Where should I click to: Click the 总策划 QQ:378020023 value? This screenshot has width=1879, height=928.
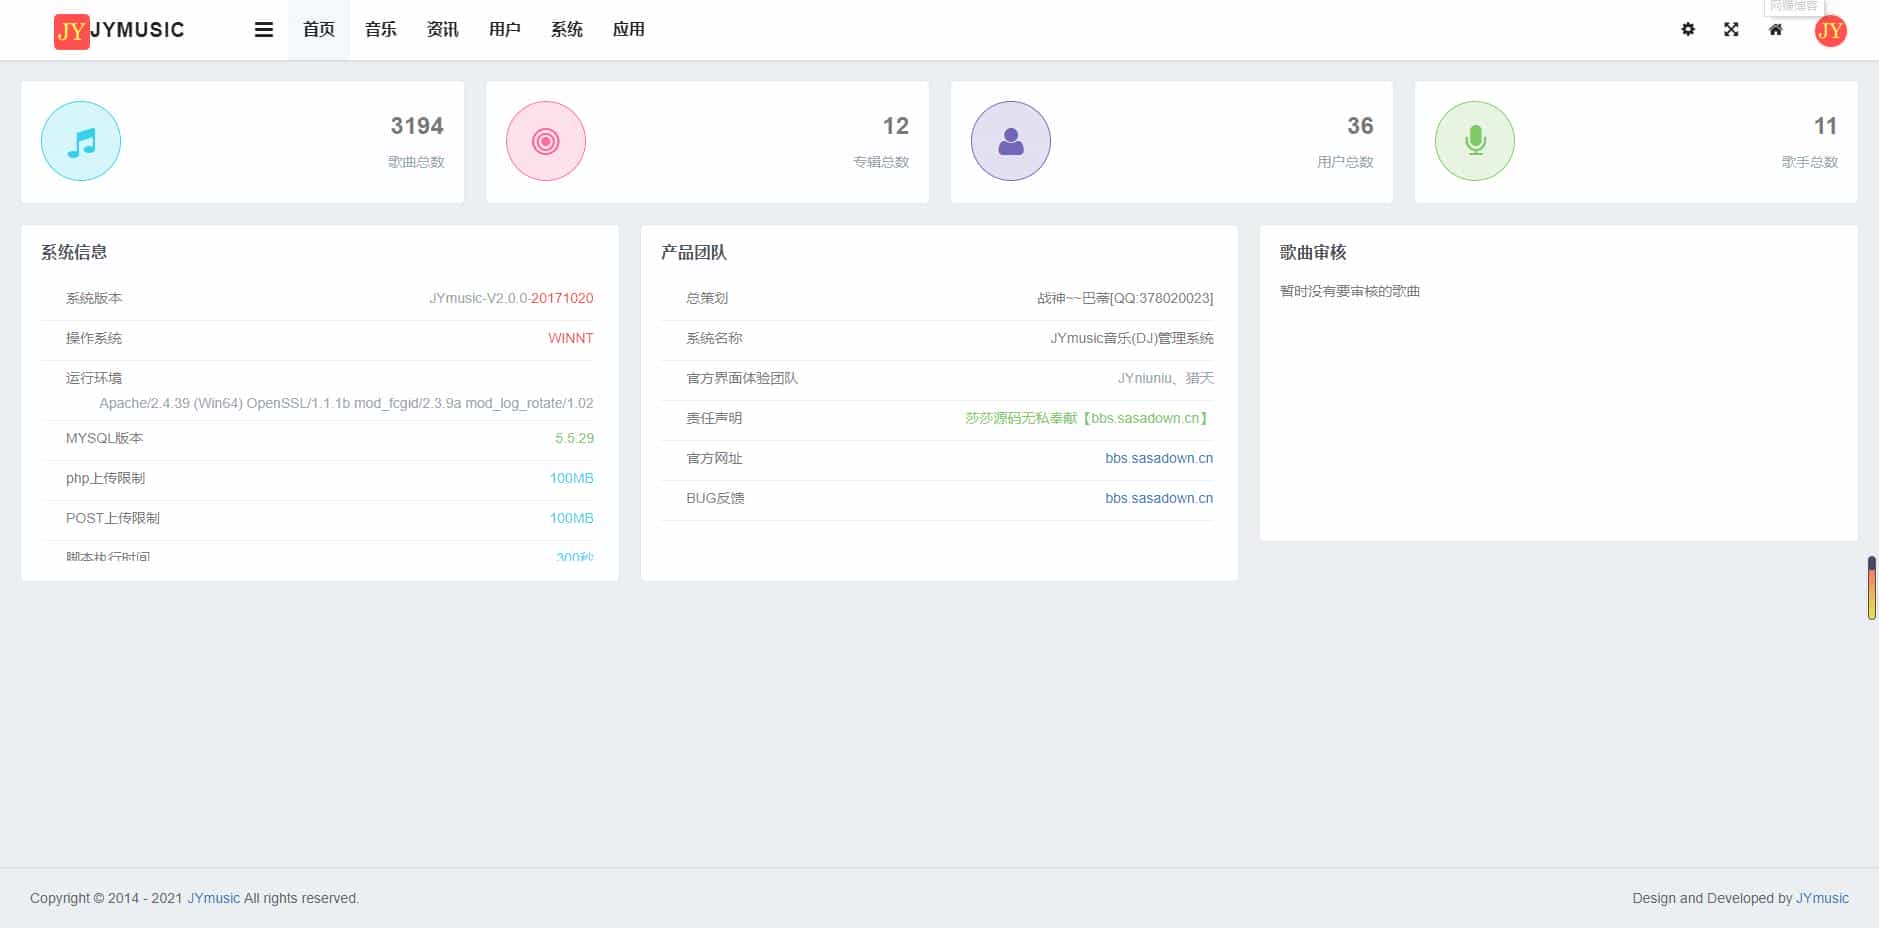(1125, 298)
